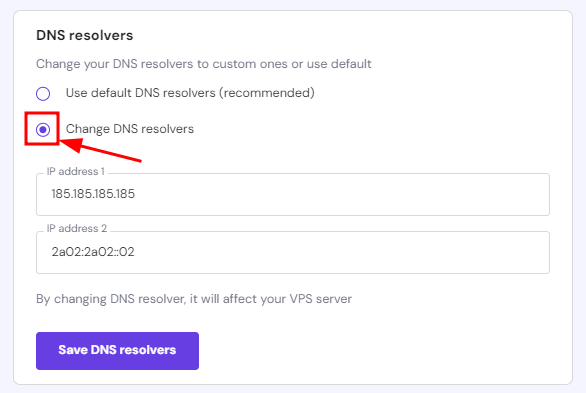The image size is (586, 393).
Task: Click the 'Use default DNS resolvers (recommended)' label
Action: (x=190, y=93)
